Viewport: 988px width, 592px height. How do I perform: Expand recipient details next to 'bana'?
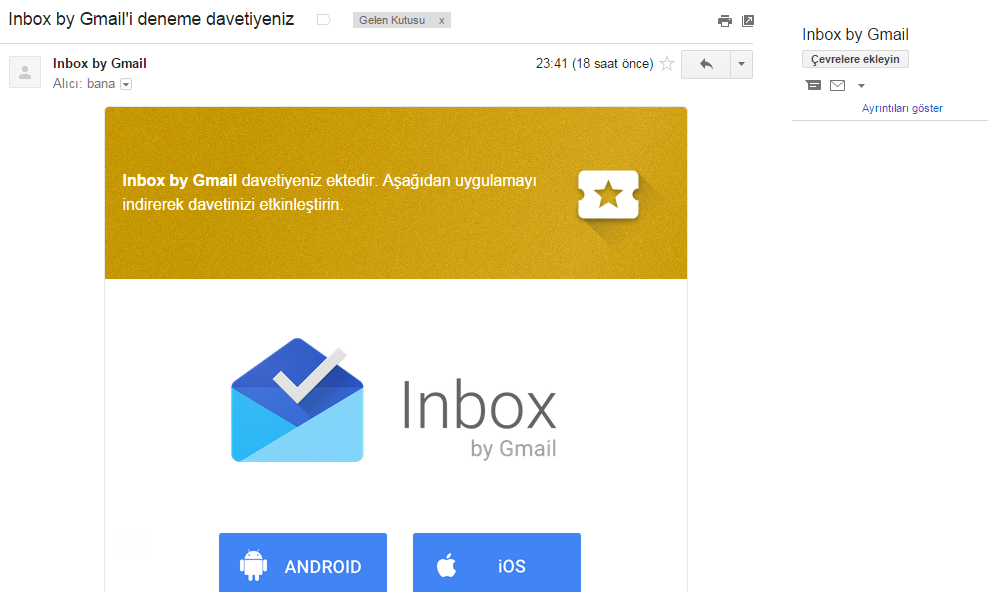(126, 84)
